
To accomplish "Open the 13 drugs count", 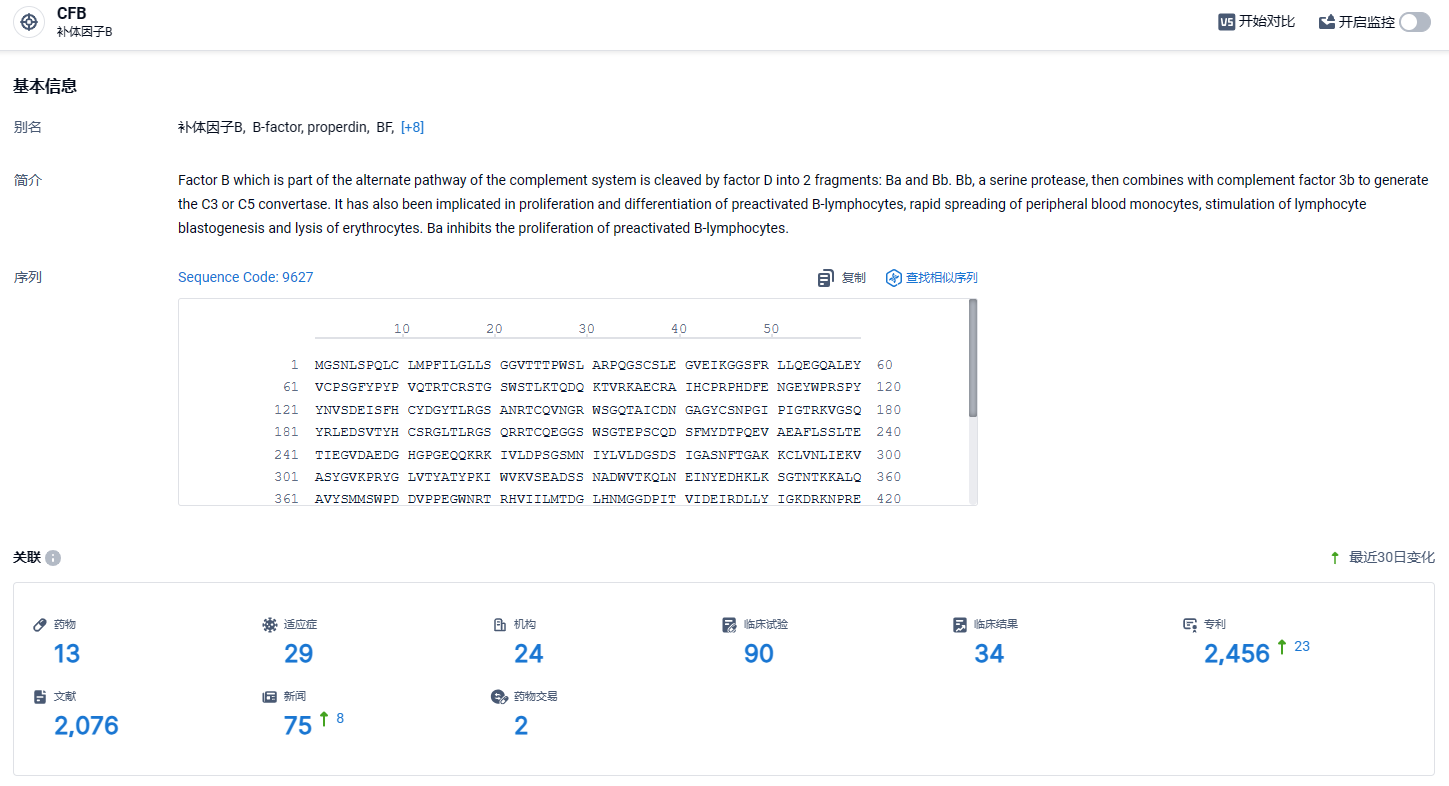I will [x=67, y=653].
